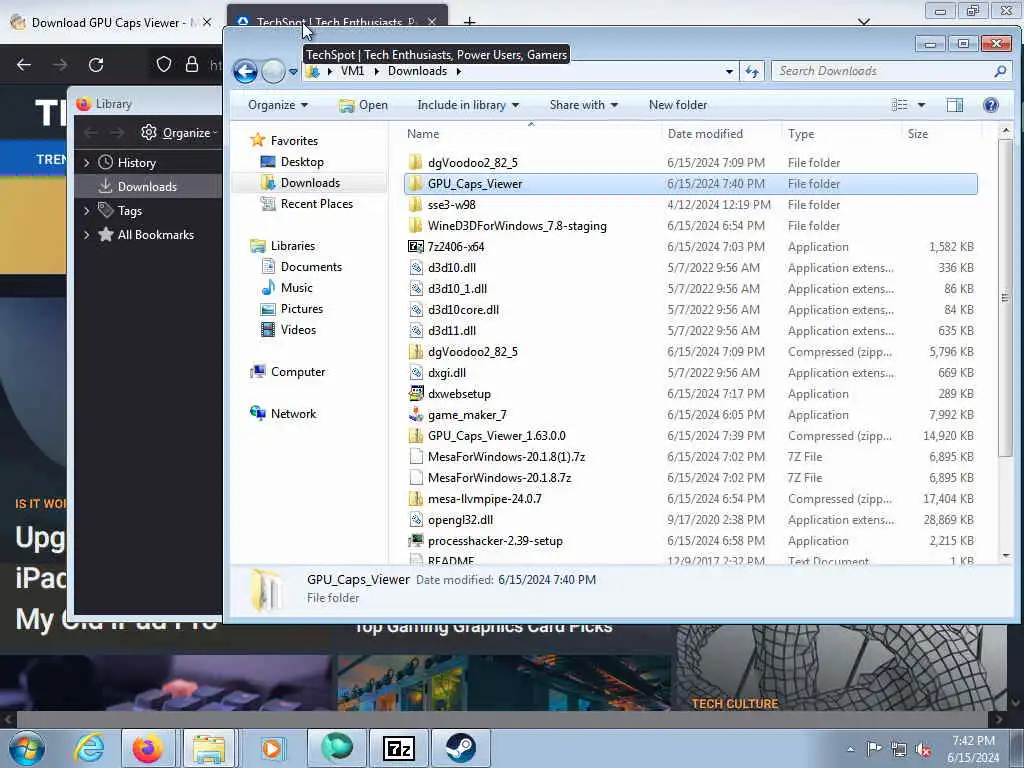Expand History in Firefox Library
This screenshot has width=1024, height=768.
pos(86,163)
